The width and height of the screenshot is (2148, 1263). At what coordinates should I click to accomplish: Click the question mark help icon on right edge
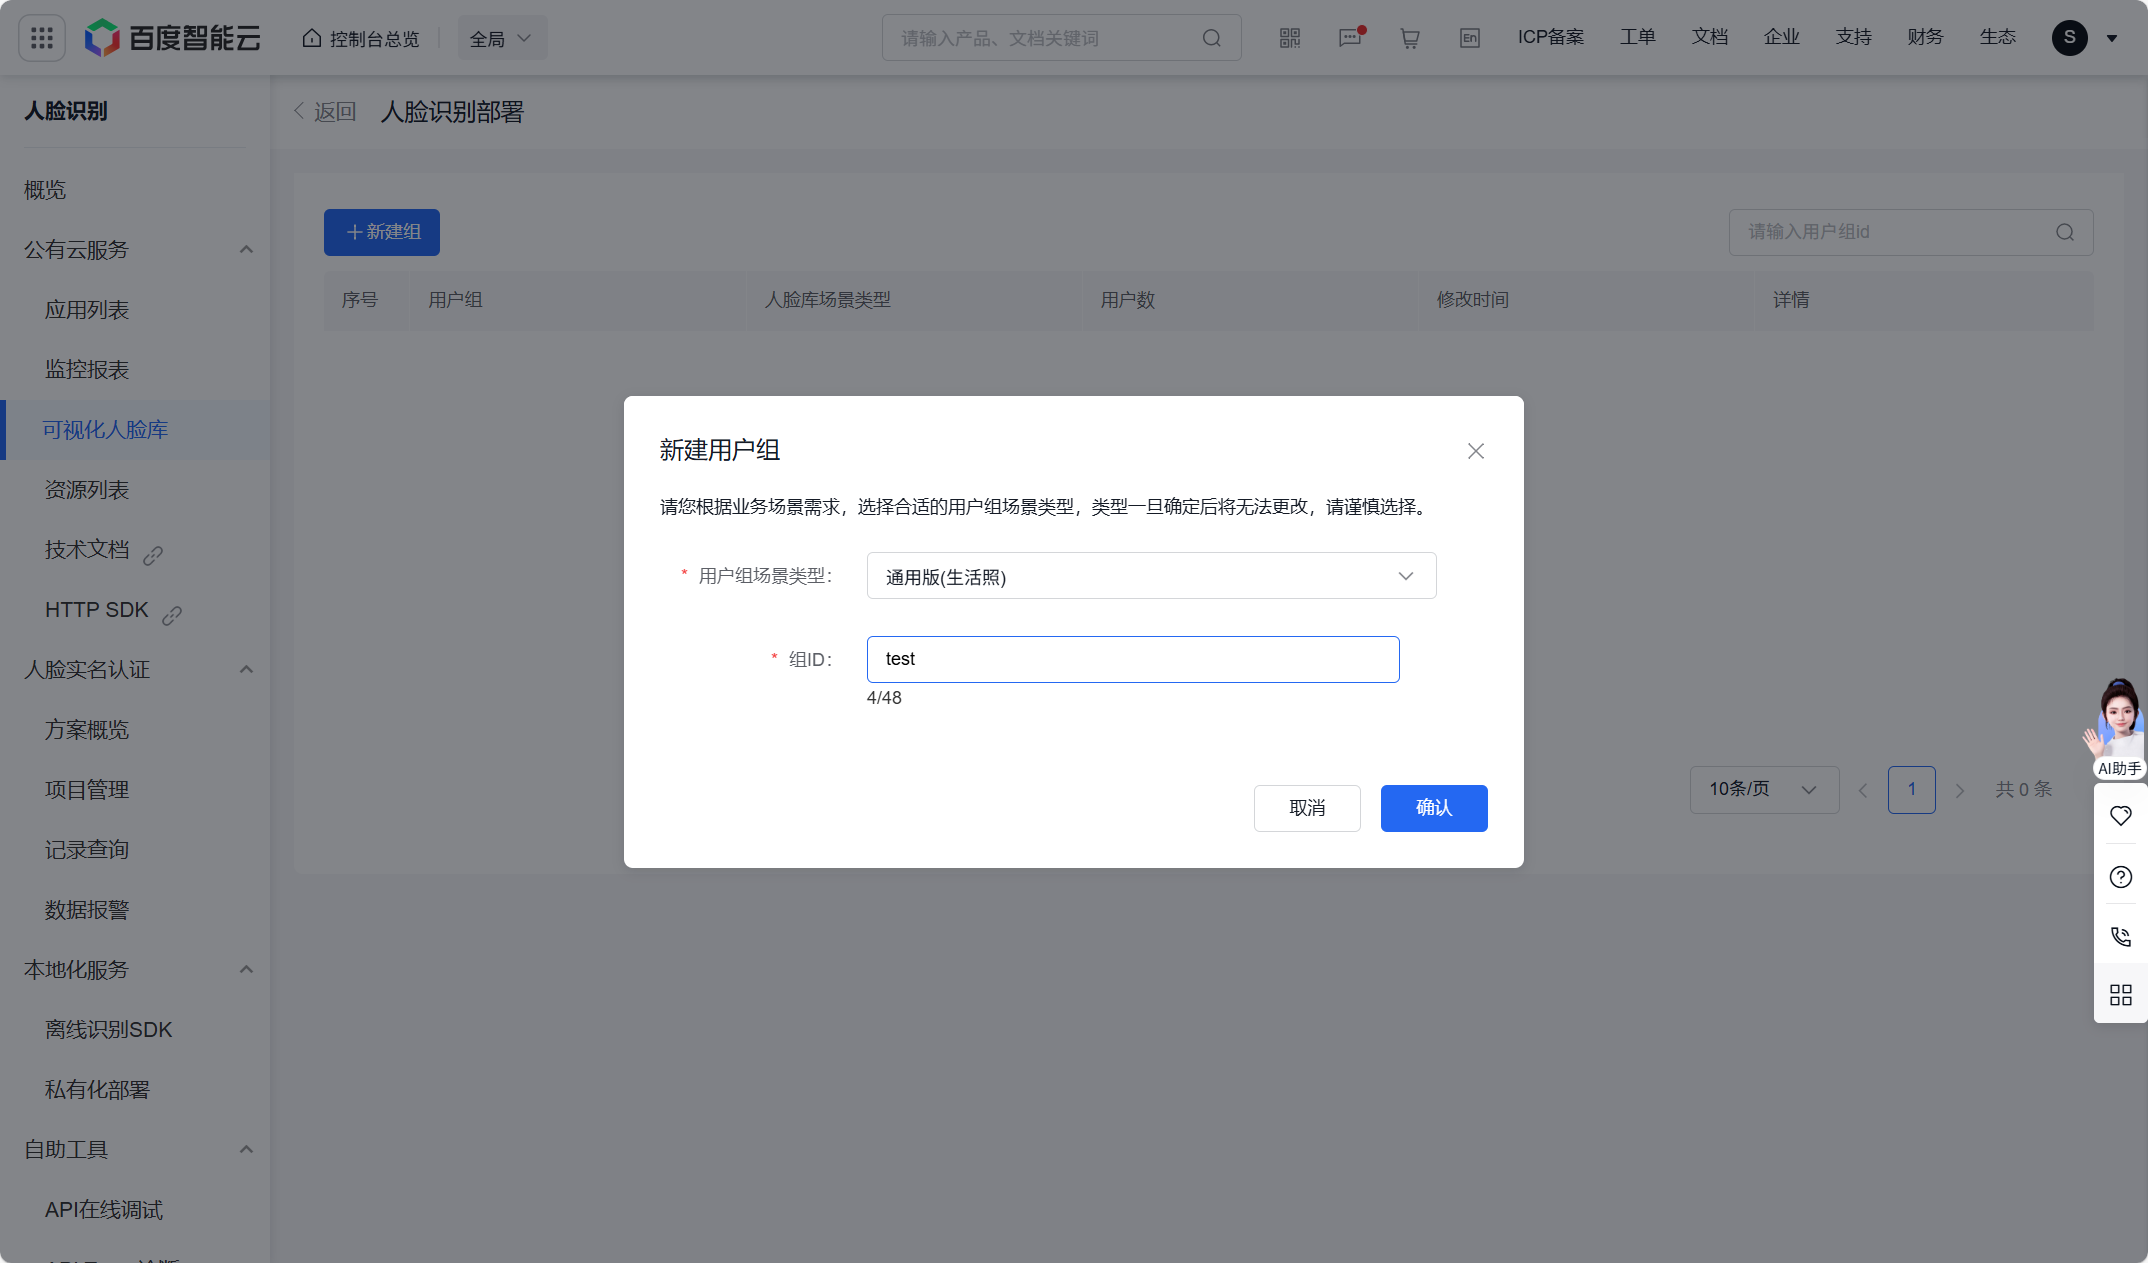[x=2120, y=877]
